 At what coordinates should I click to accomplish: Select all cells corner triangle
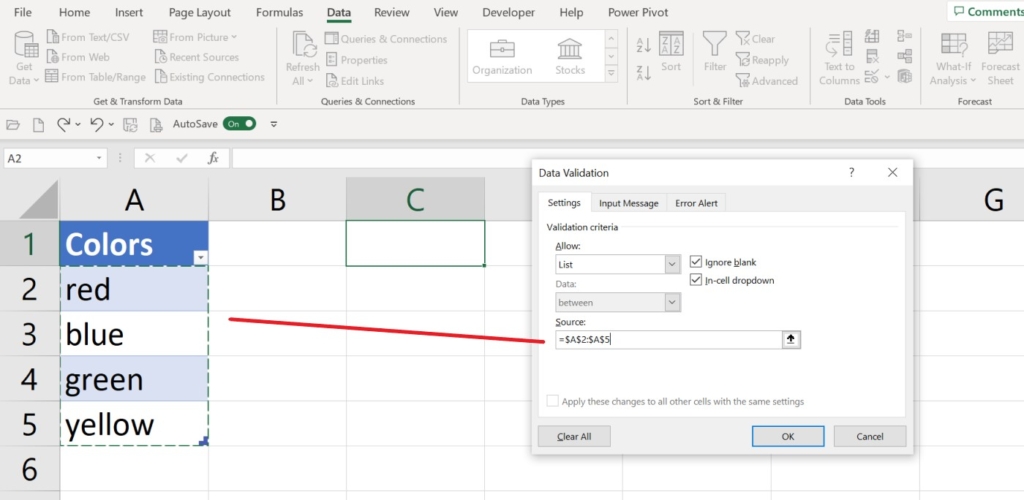point(39,201)
